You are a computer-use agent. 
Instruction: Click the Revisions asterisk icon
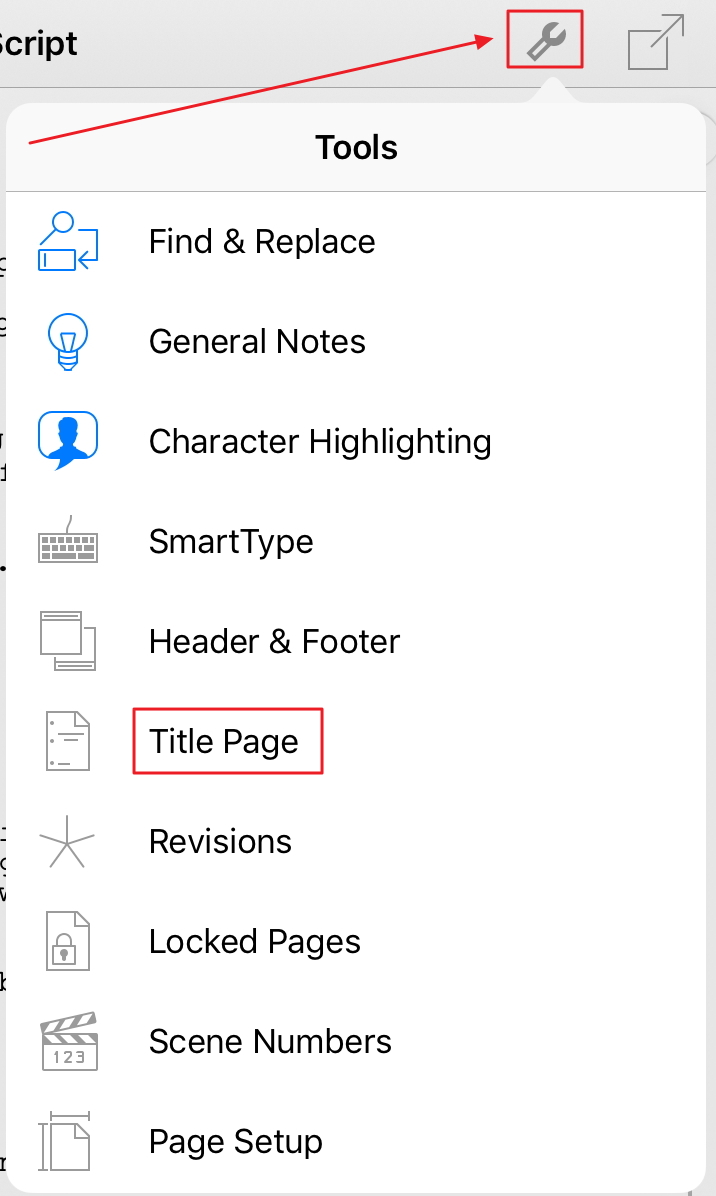click(67, 841)
